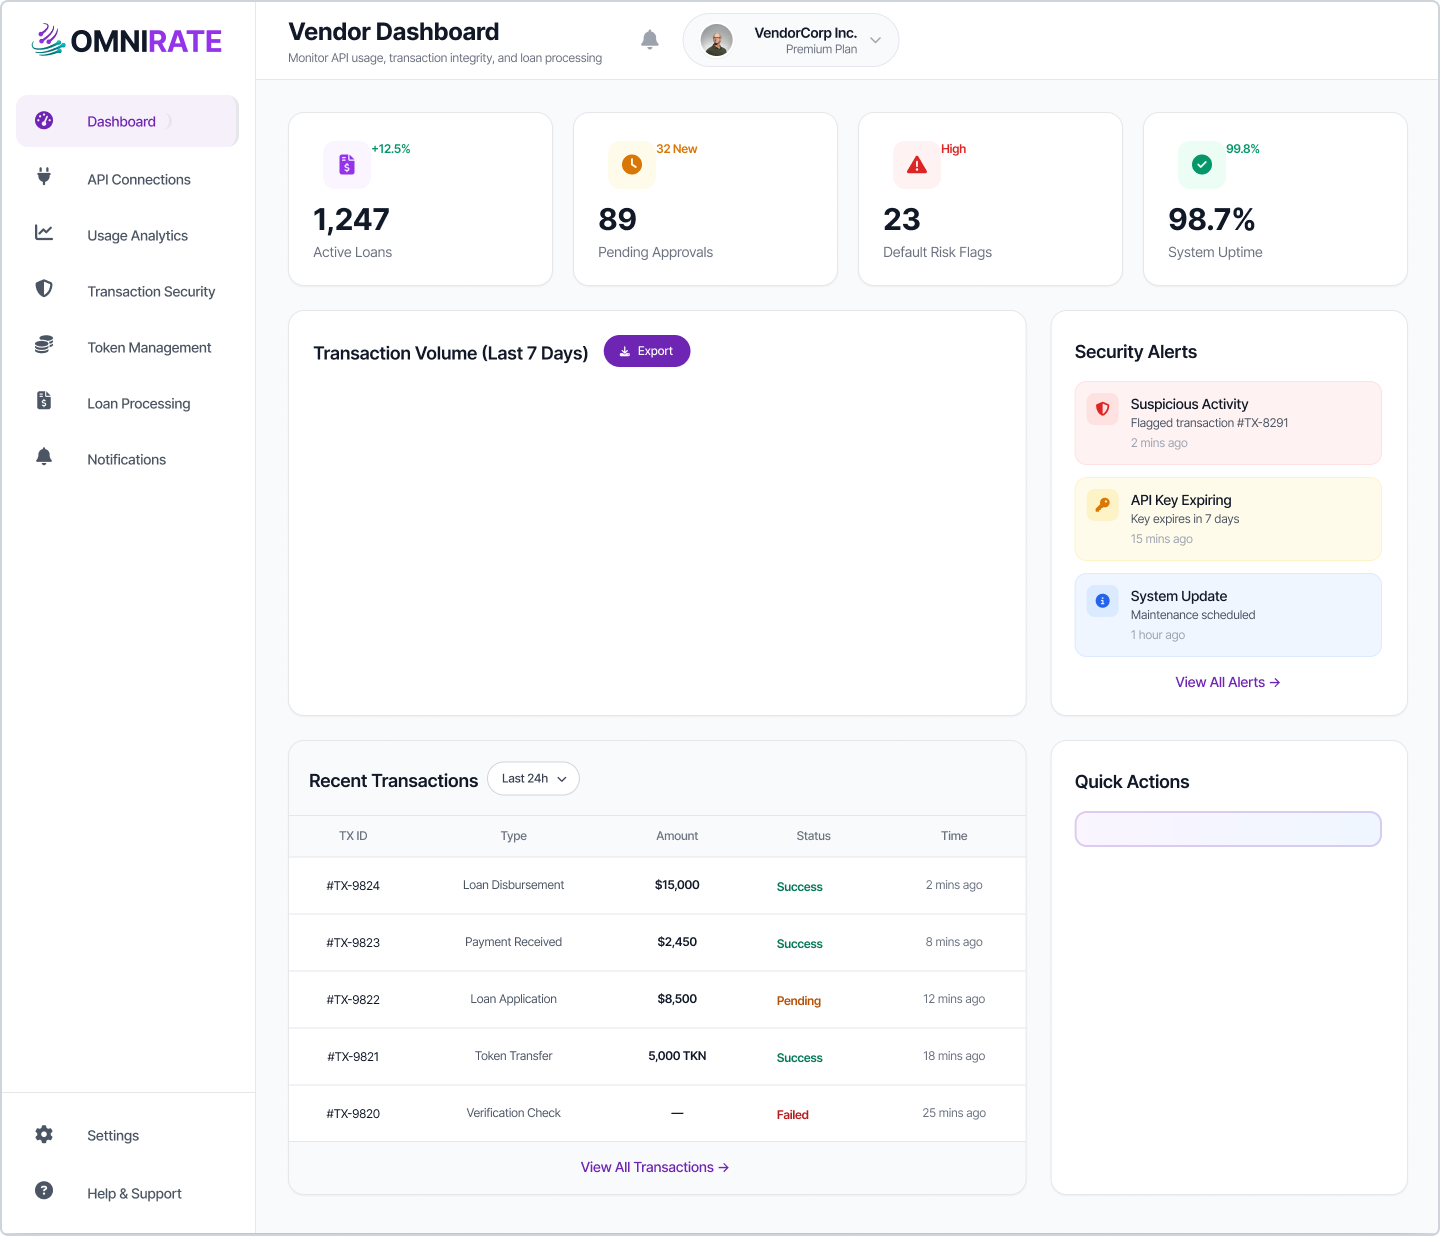Click the Help & Support question icon
The height and width of the screenshot is (1236, 1440).
(44, 1190)
